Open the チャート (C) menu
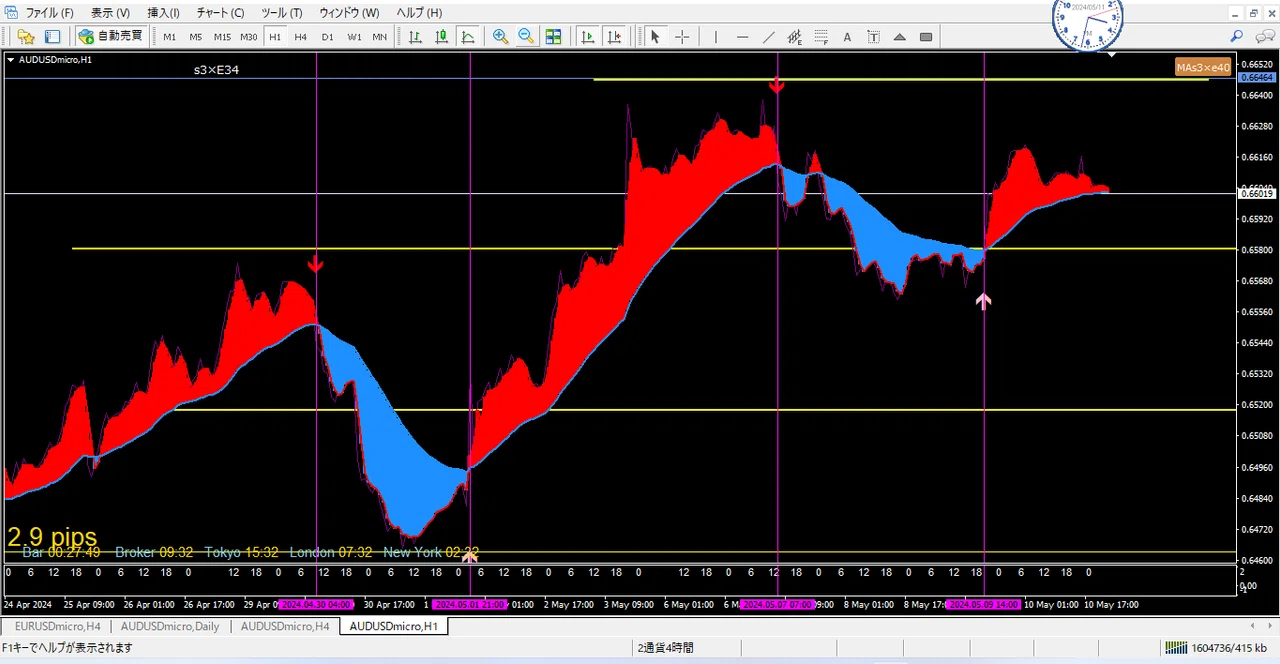 point(220,13)
